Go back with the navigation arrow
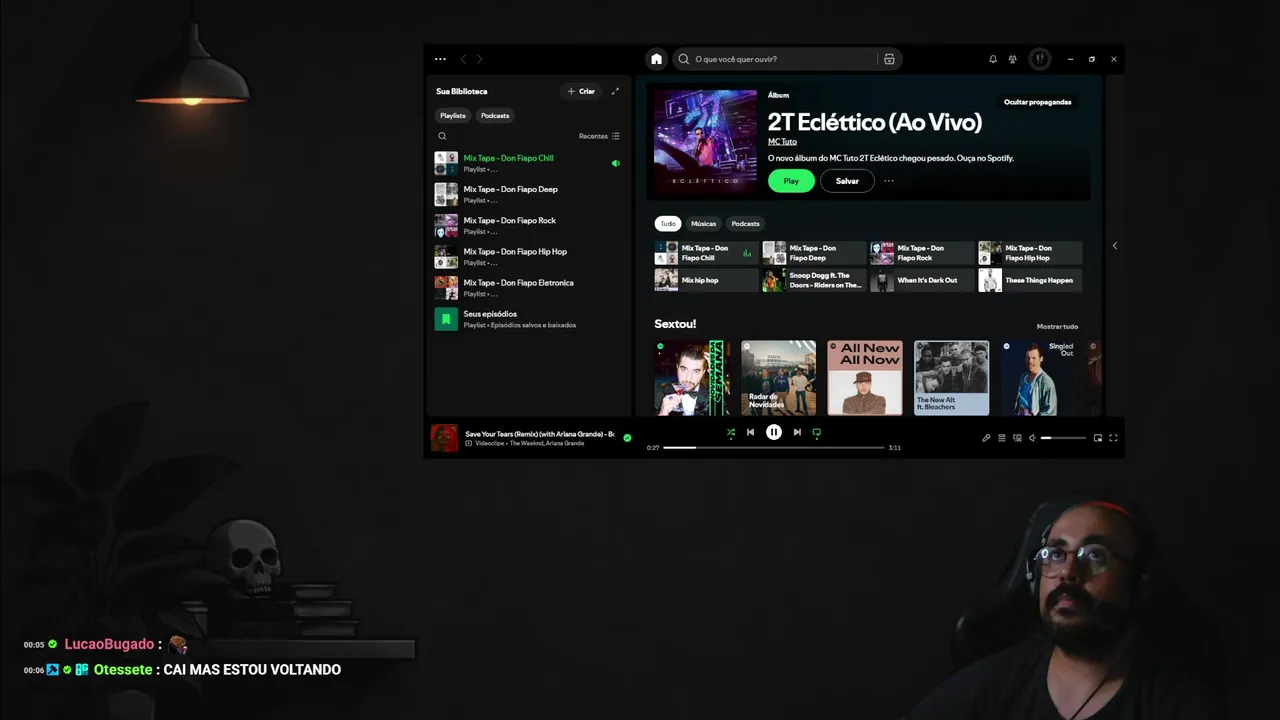1280x720 pixels. click(463, 59)
